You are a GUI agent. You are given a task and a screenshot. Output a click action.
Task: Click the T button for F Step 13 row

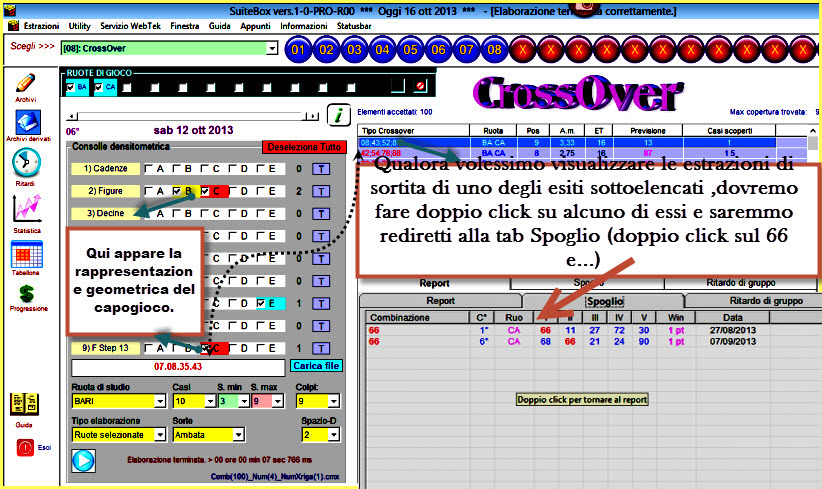coord(321,349)
